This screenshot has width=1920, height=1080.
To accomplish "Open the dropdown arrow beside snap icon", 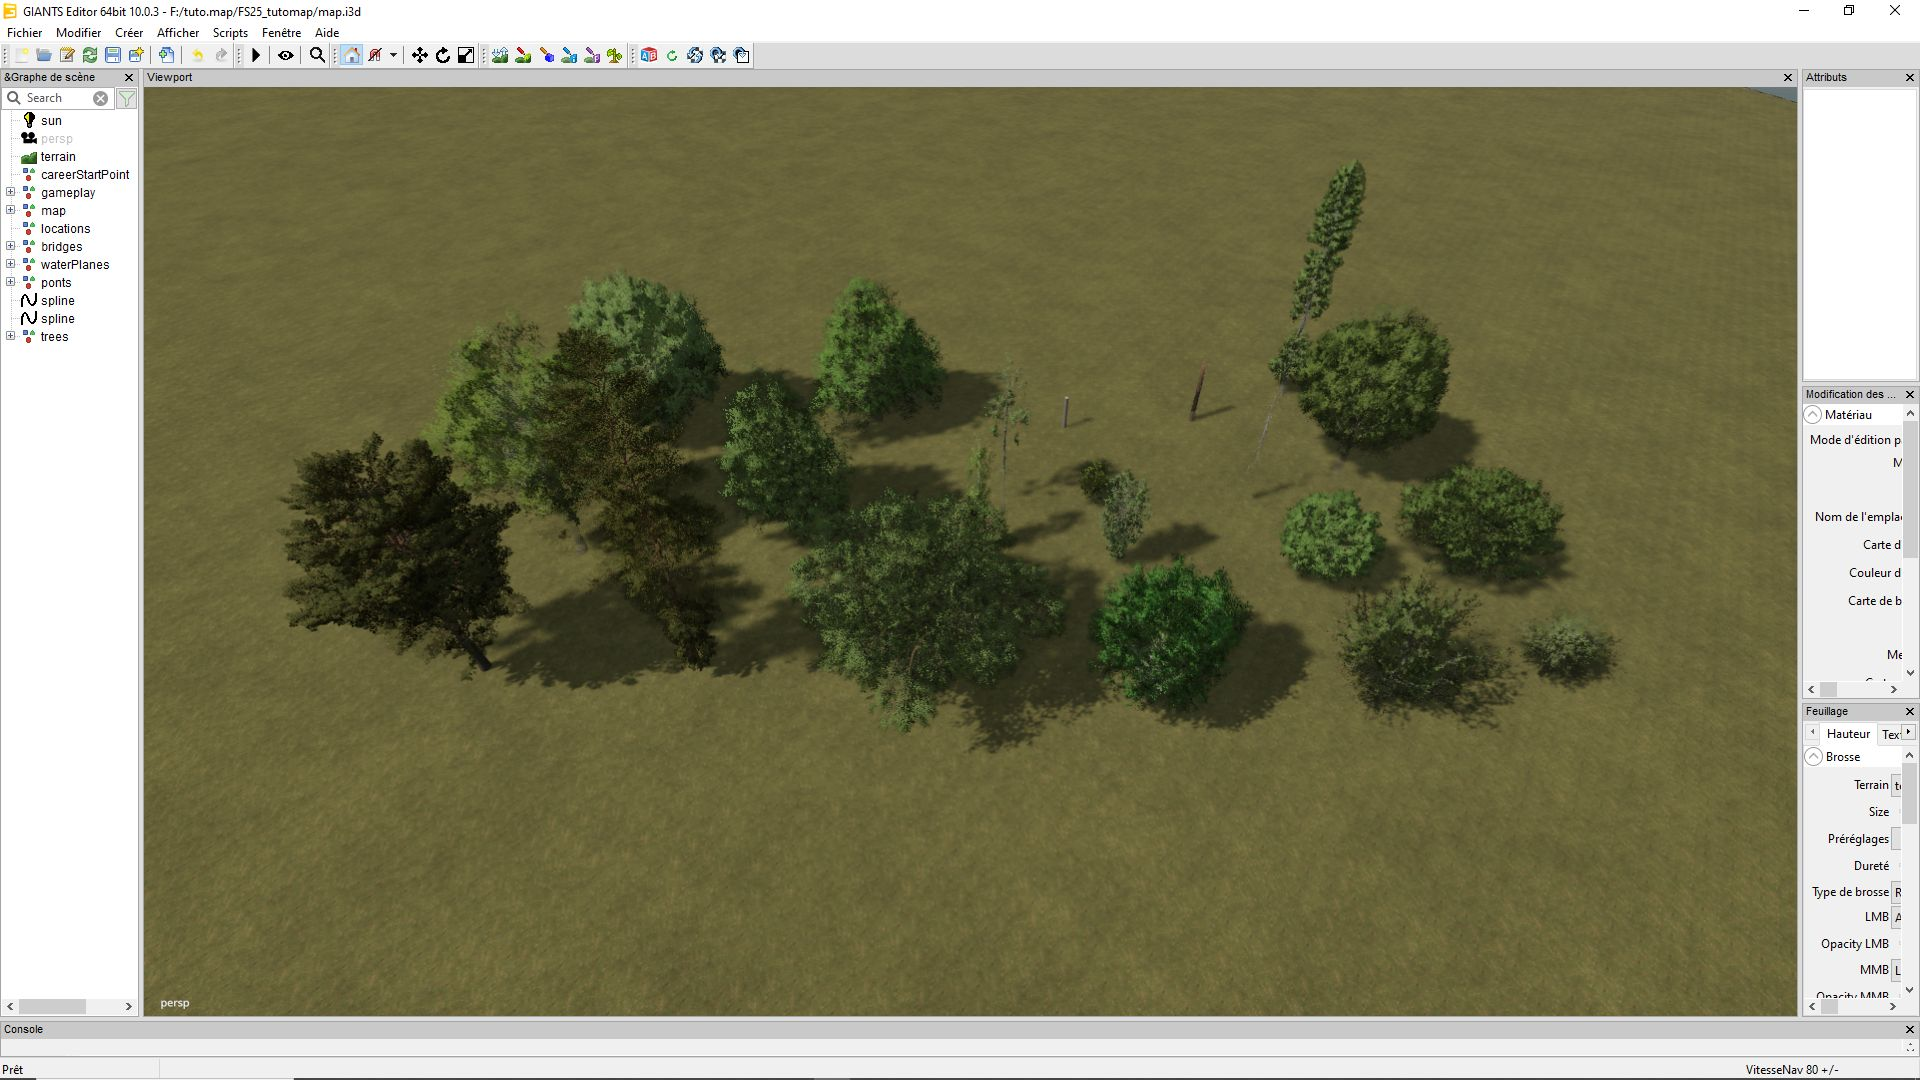I will pyautogui.click(x=393, y=55).
